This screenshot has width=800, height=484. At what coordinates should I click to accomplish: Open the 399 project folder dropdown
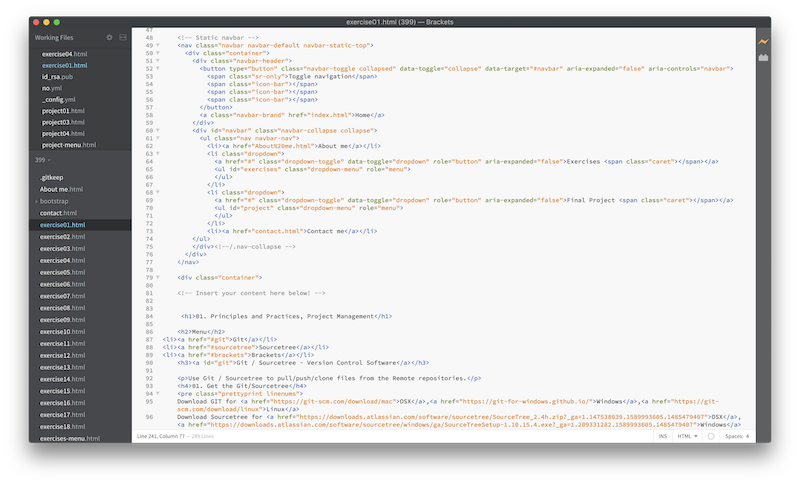[43, 160]
